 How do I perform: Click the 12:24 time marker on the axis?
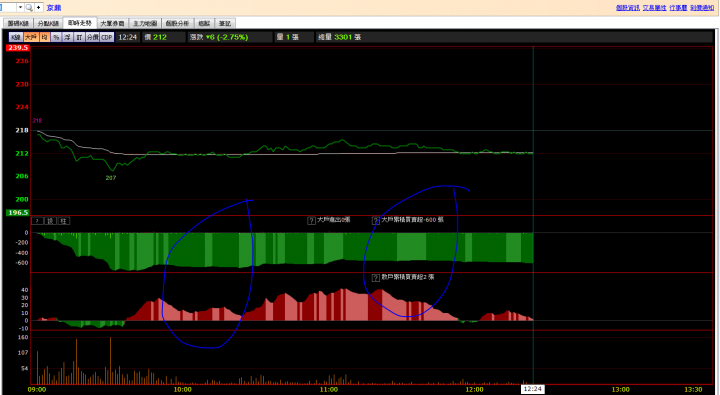point(533,389)
